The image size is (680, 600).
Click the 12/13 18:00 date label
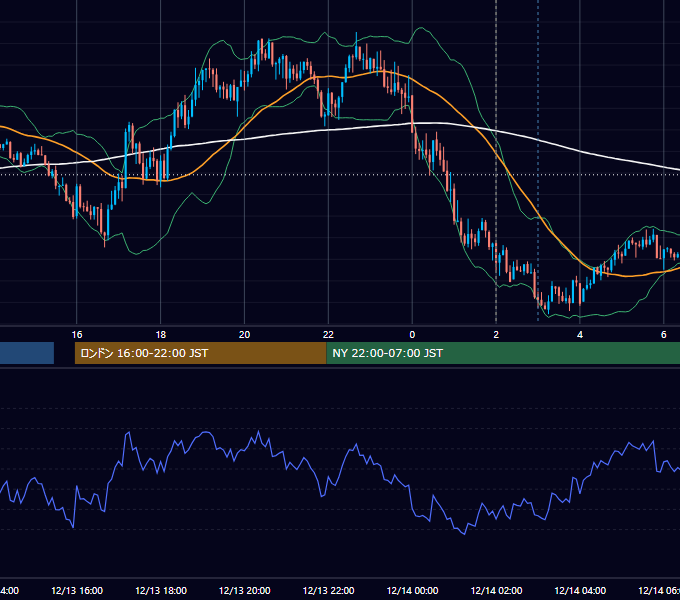pos(161,590)
